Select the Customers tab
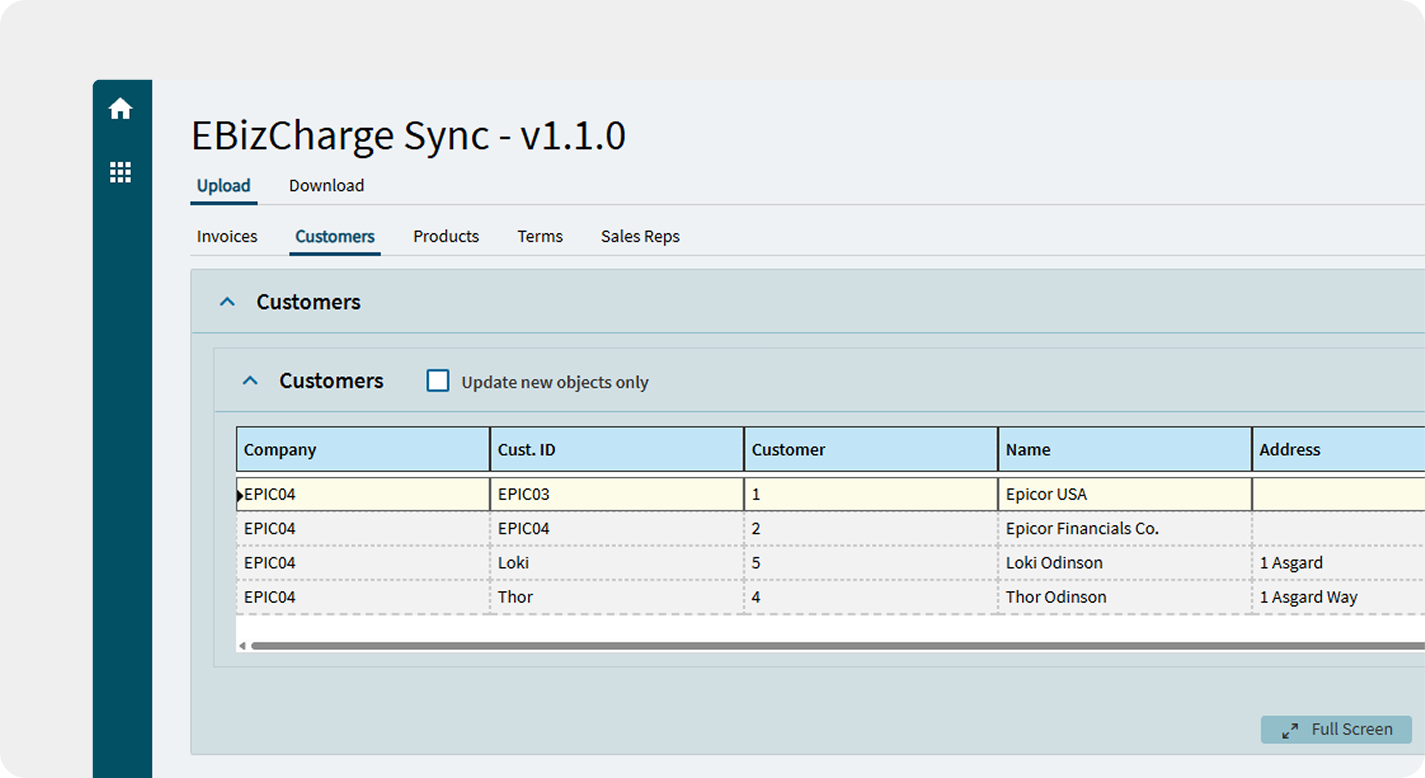Image resolution: width=1425 pixels, height=778 pixels. (x=335, y=237)
